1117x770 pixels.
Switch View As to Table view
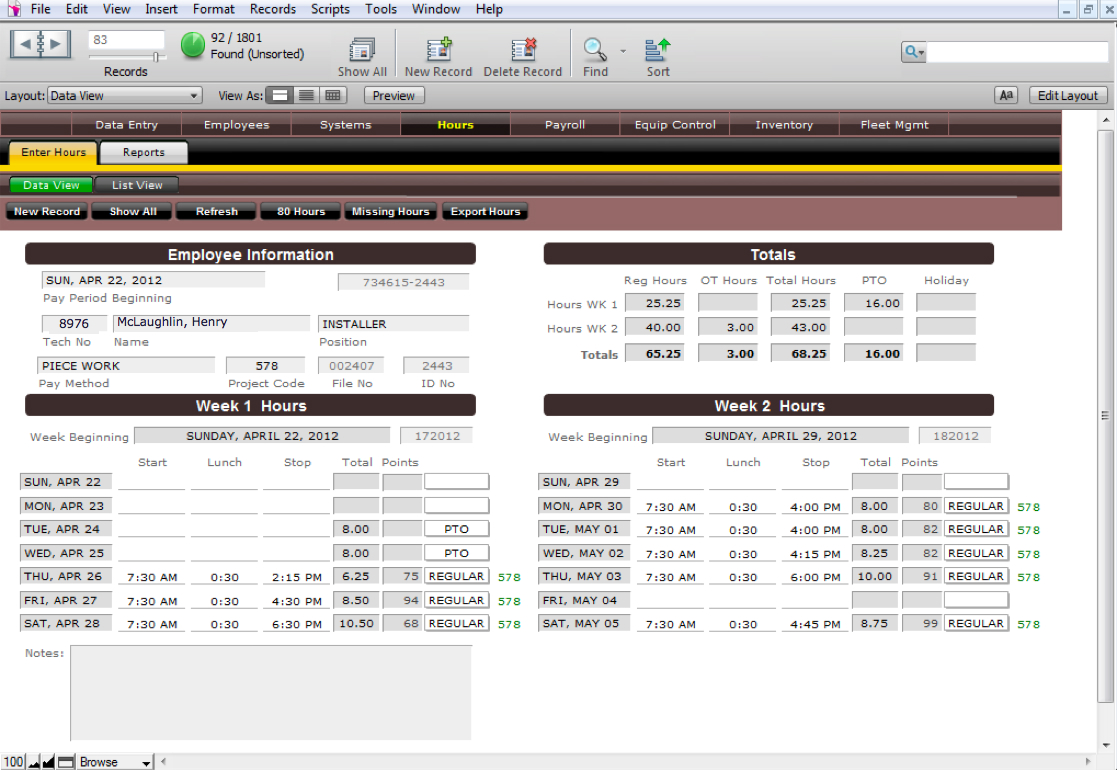333,96
